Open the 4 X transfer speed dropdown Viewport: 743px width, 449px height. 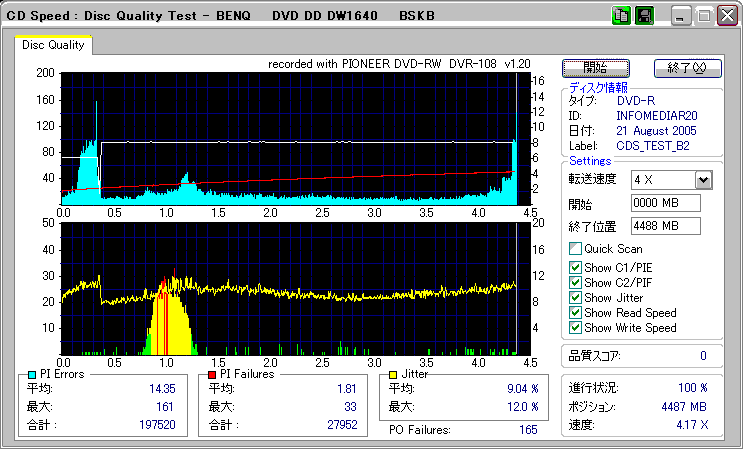click(x=703, y=180)
